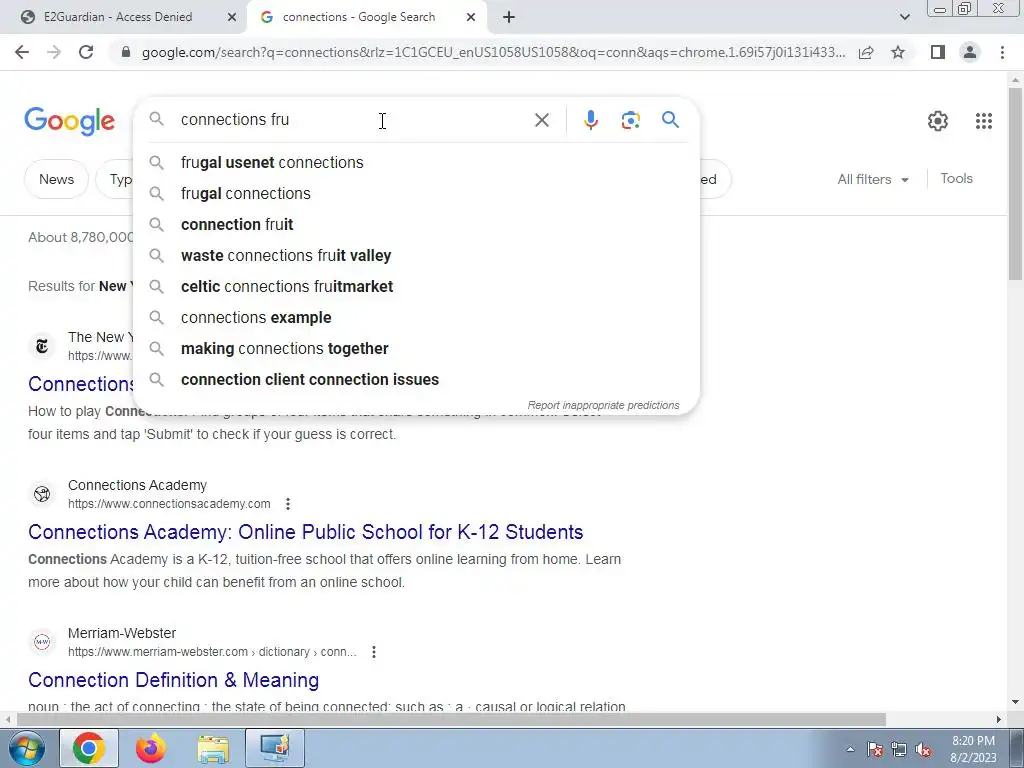This screenshot has width=1024, height=768.
Task: Open the Chrome profile menu
Action: coord(970,52)
